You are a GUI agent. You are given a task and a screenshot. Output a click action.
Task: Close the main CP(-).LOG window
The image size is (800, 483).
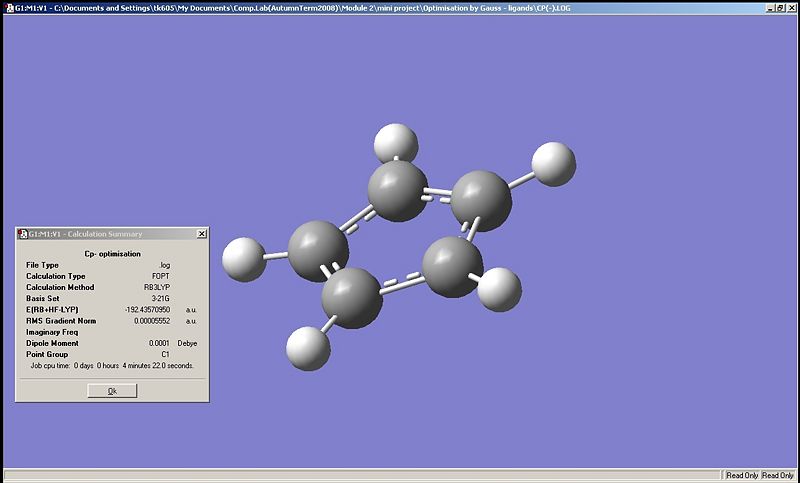[792, 6]
